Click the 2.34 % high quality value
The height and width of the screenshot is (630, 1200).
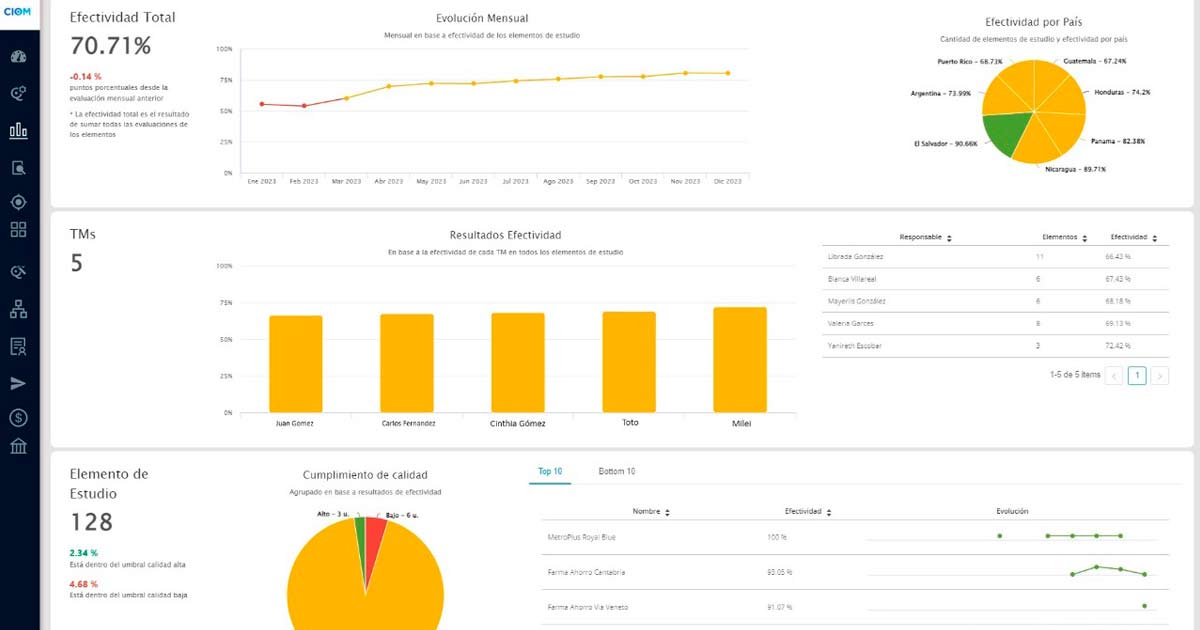(x=84, y=553)
